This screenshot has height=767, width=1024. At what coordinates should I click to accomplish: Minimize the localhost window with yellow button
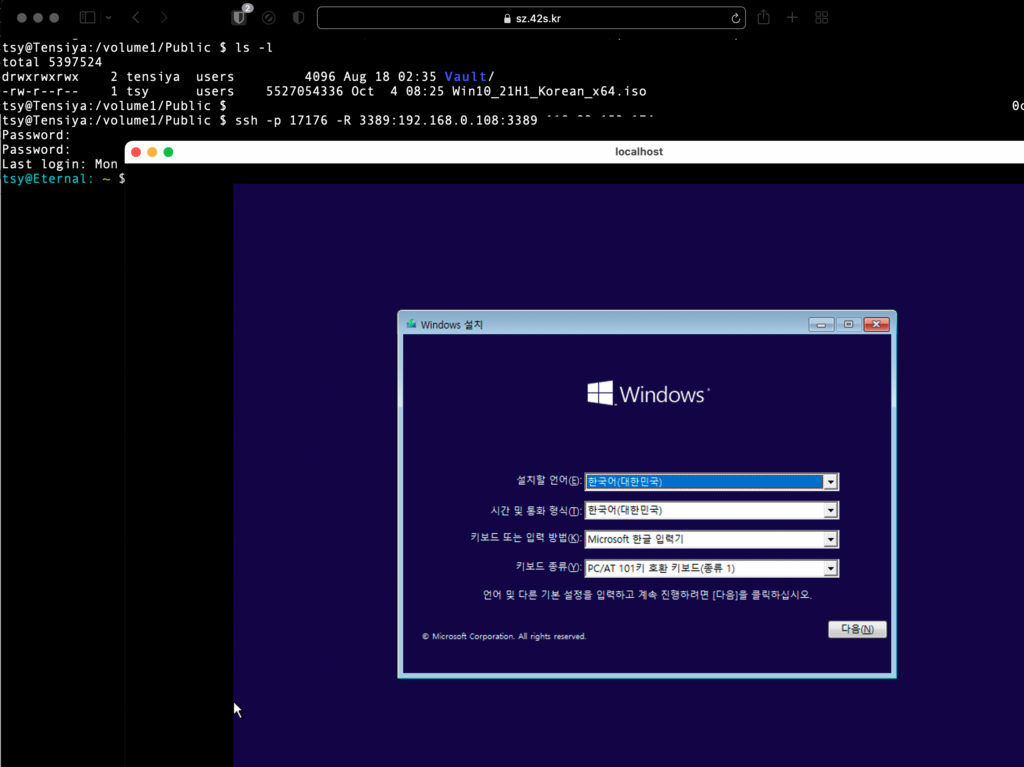152,152
